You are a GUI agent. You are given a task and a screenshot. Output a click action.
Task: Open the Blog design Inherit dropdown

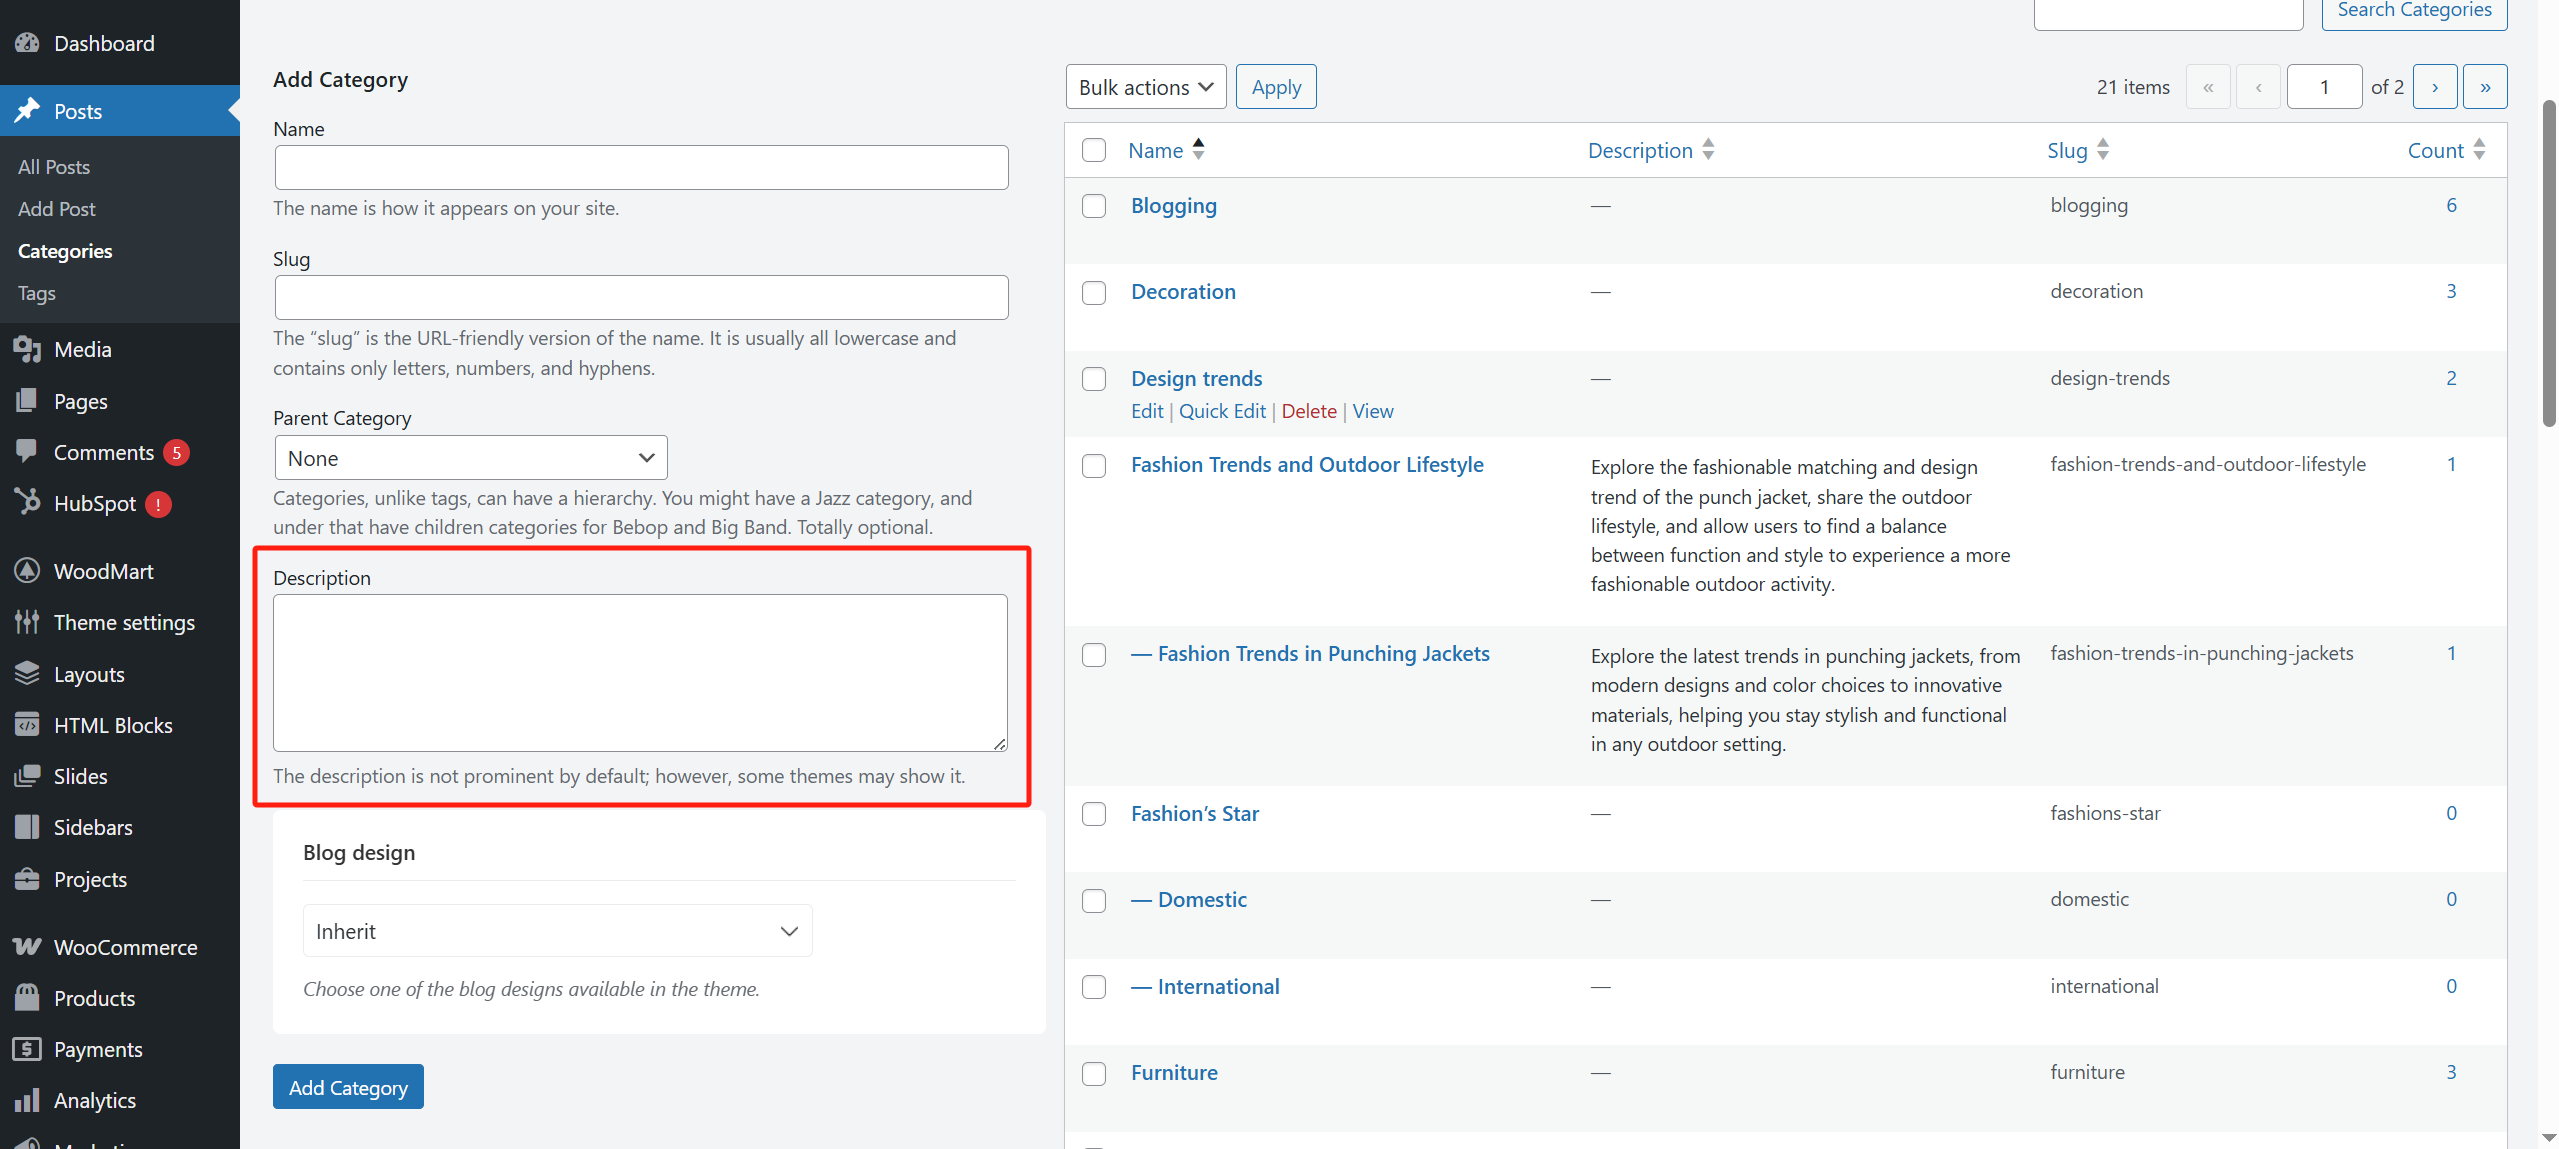[557, 931]
